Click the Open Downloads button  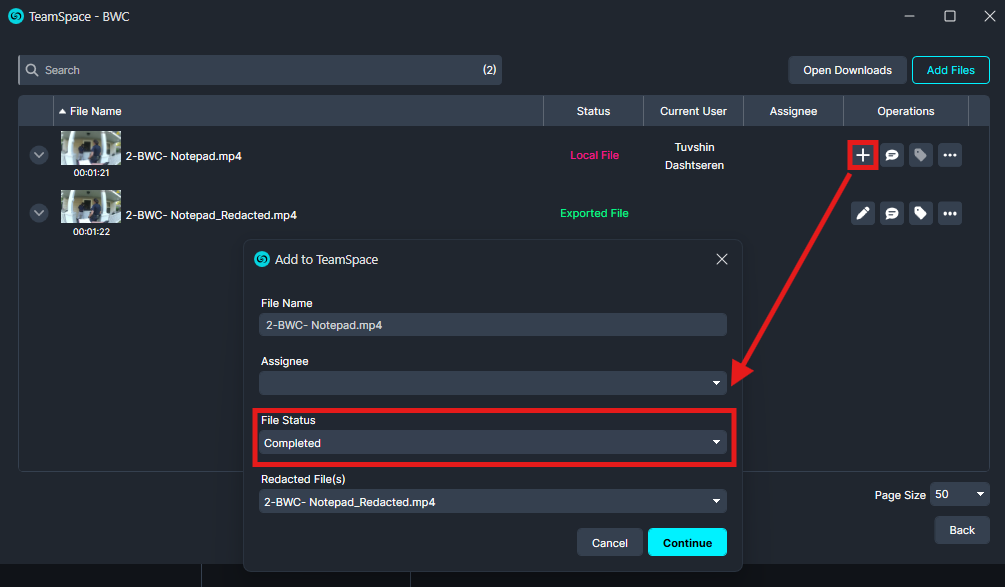click(847, 70)
